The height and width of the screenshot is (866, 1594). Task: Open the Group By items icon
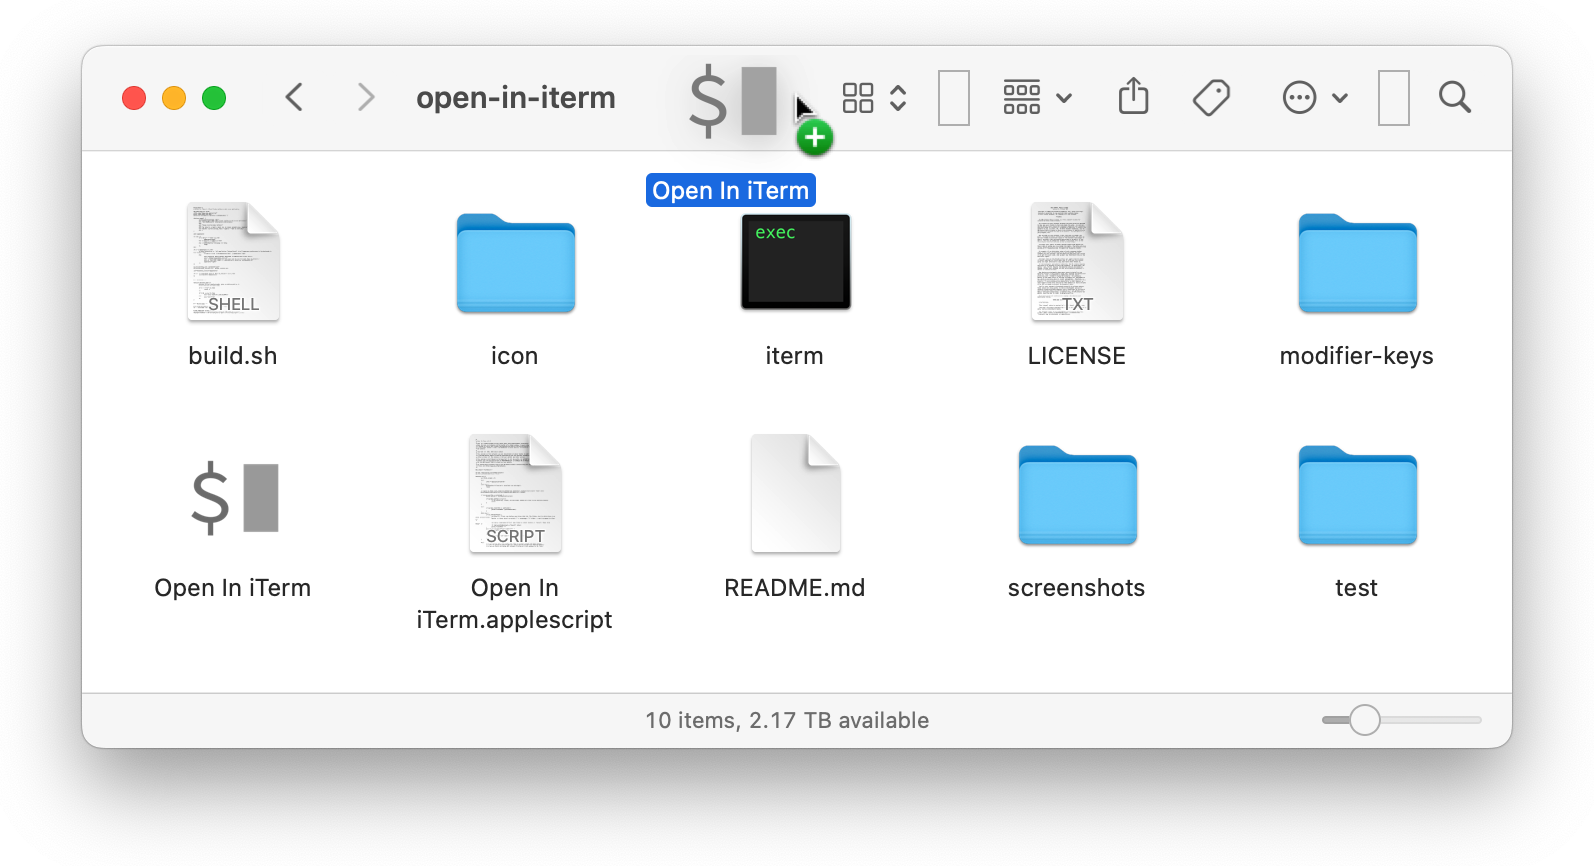(x=1022, y=98)
